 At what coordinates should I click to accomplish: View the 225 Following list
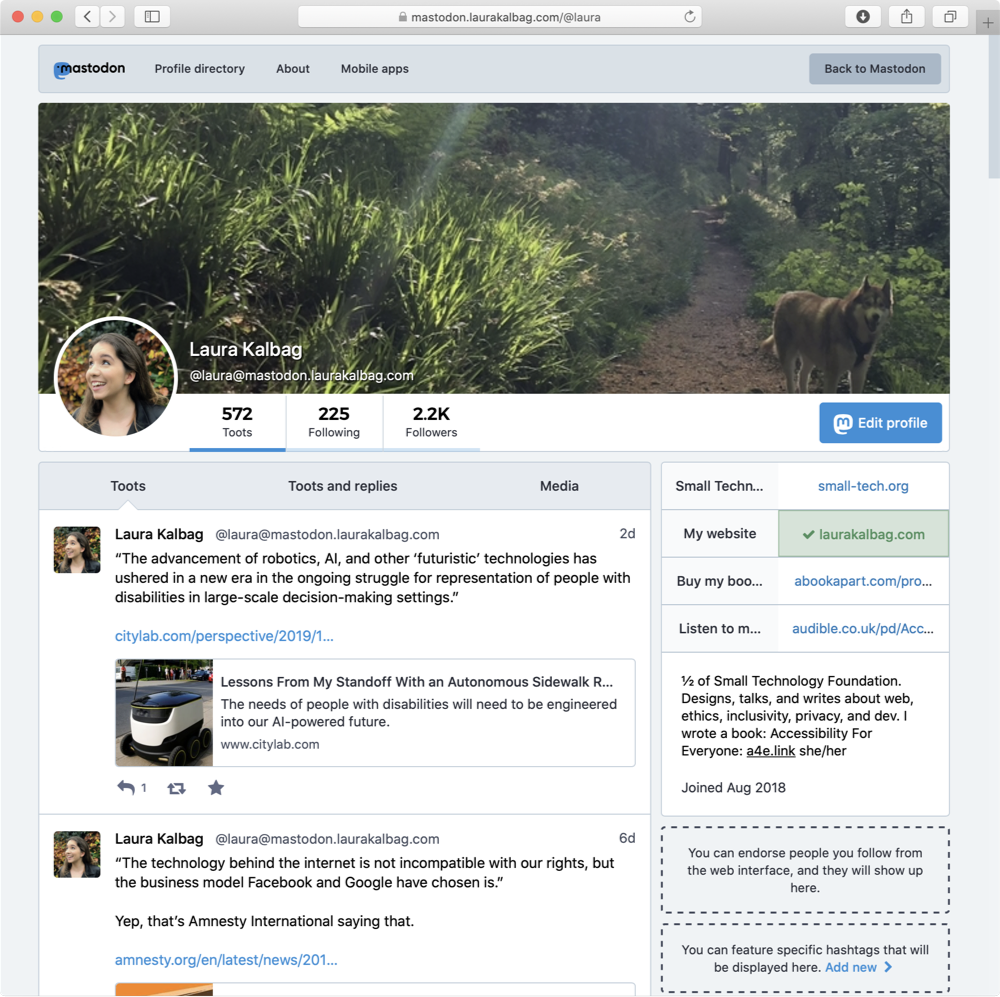[334, 422]
